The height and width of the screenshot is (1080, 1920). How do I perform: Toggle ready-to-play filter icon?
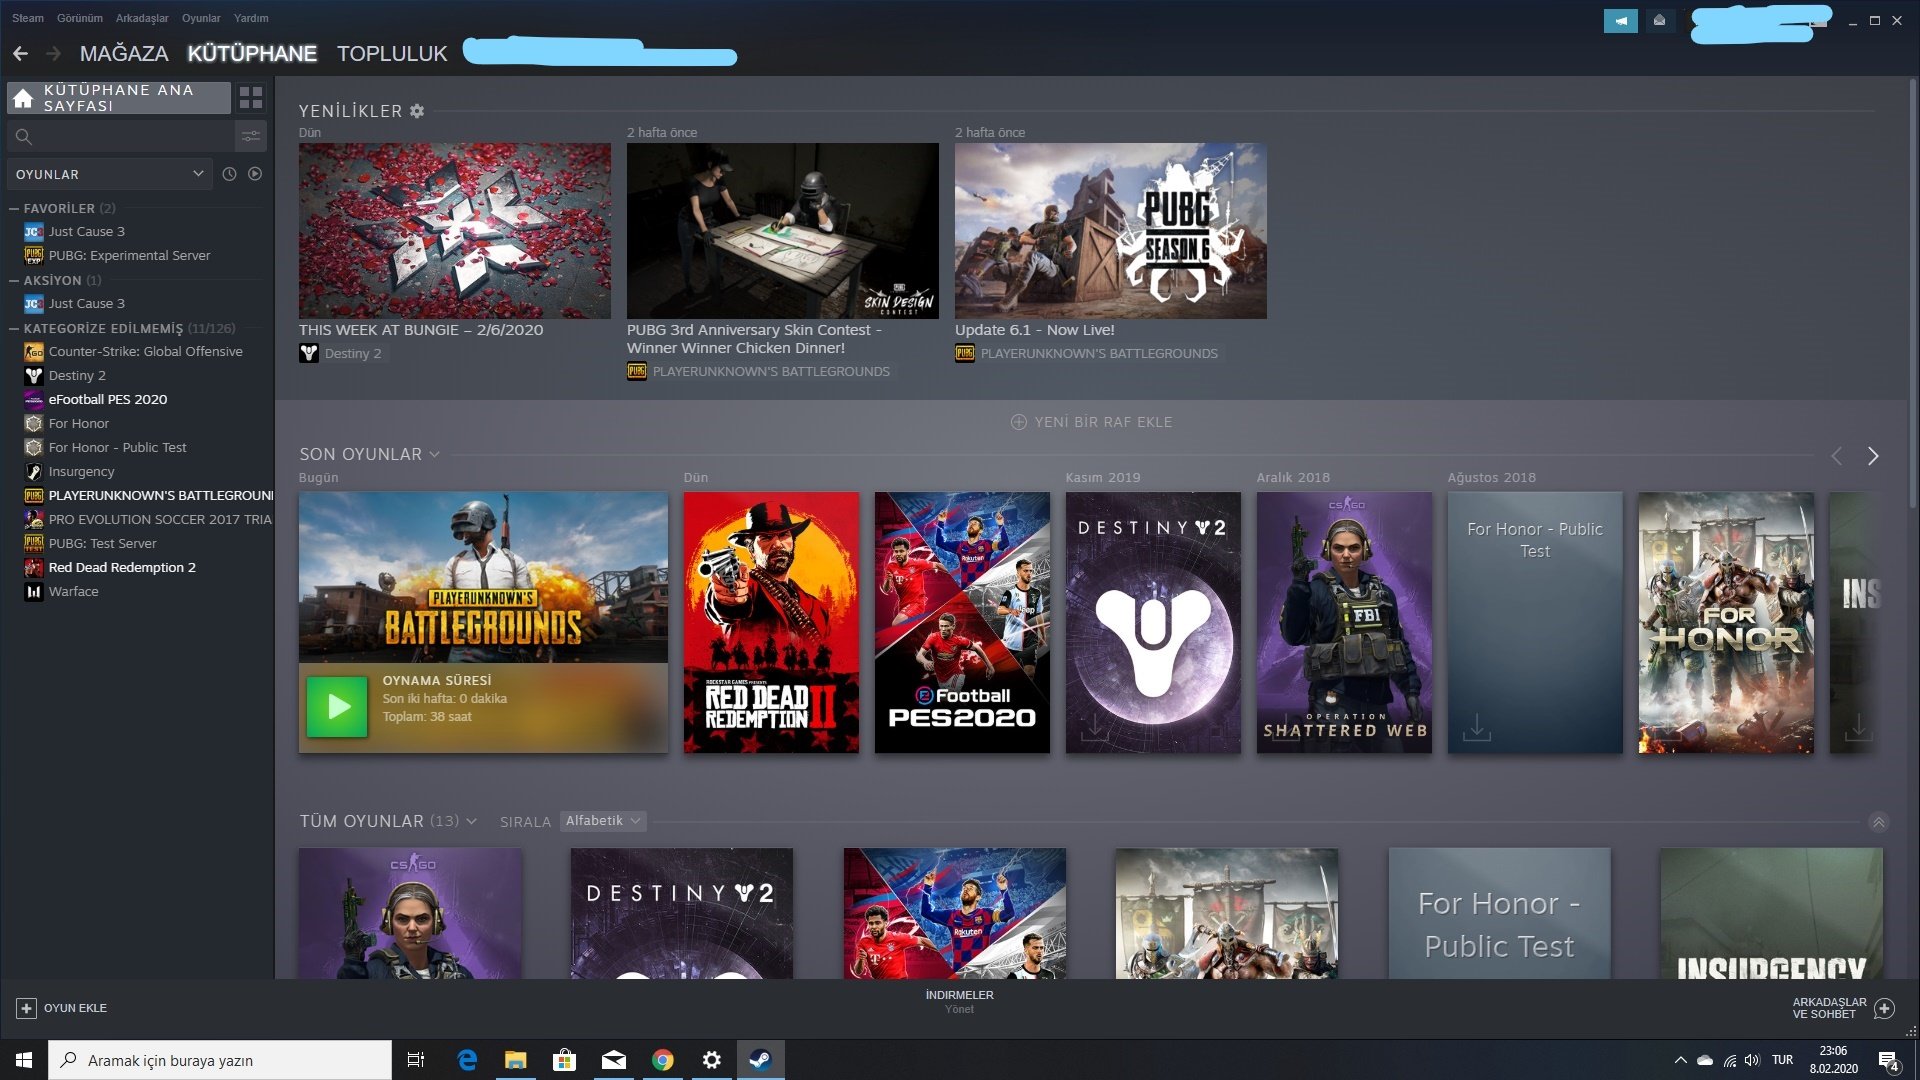coord(255,174)
